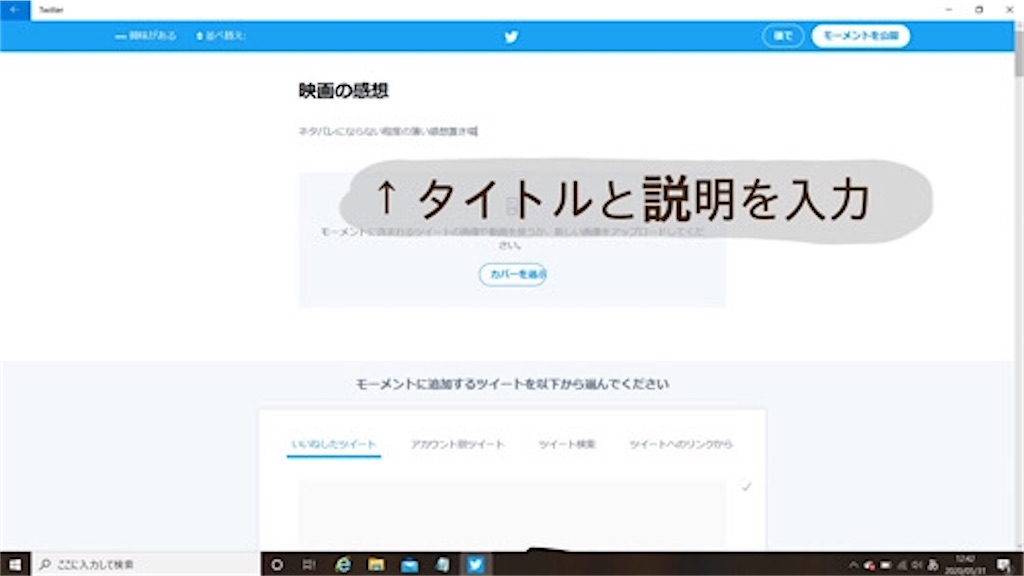Click the volume speaker icon in tray
This screenshot has width=1024, height=576.
pos(917,565)
